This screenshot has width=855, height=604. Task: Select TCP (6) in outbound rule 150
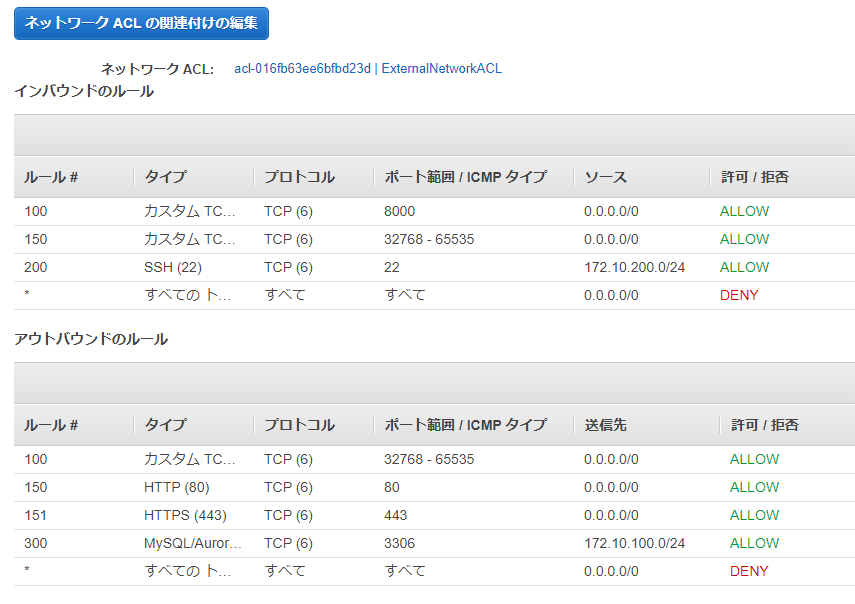pyautogui.click(x=288, y=487)
